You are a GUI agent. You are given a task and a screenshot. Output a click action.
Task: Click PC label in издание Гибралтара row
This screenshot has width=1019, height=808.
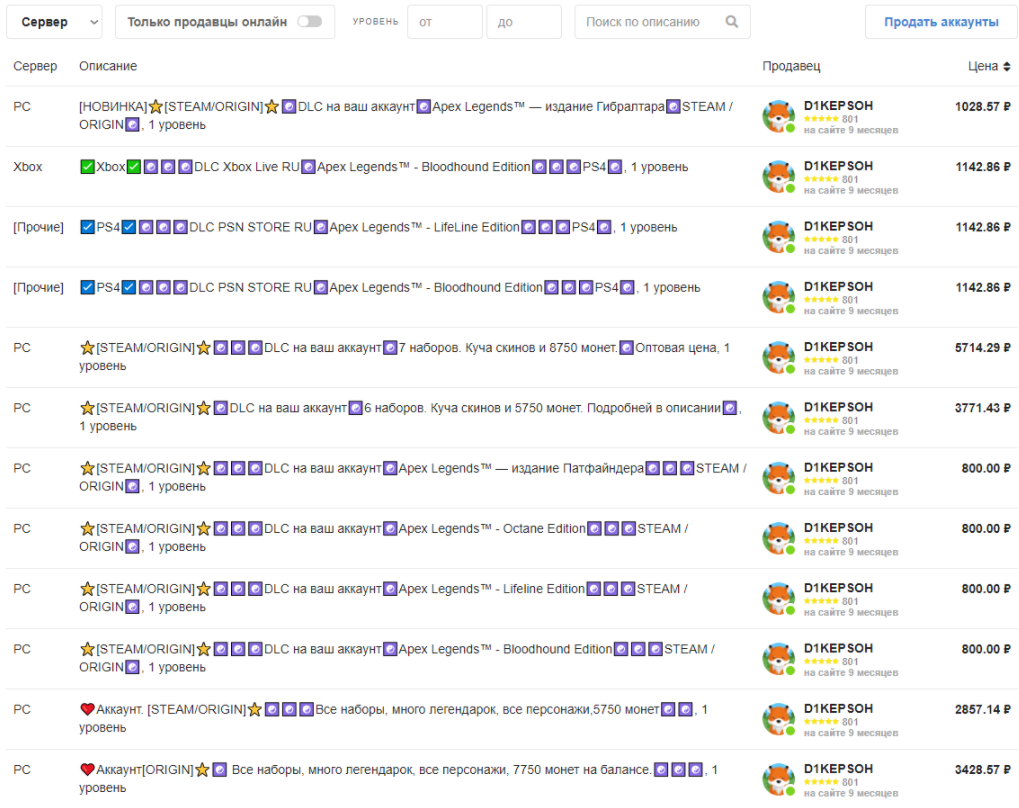click(x=21, y=107)
